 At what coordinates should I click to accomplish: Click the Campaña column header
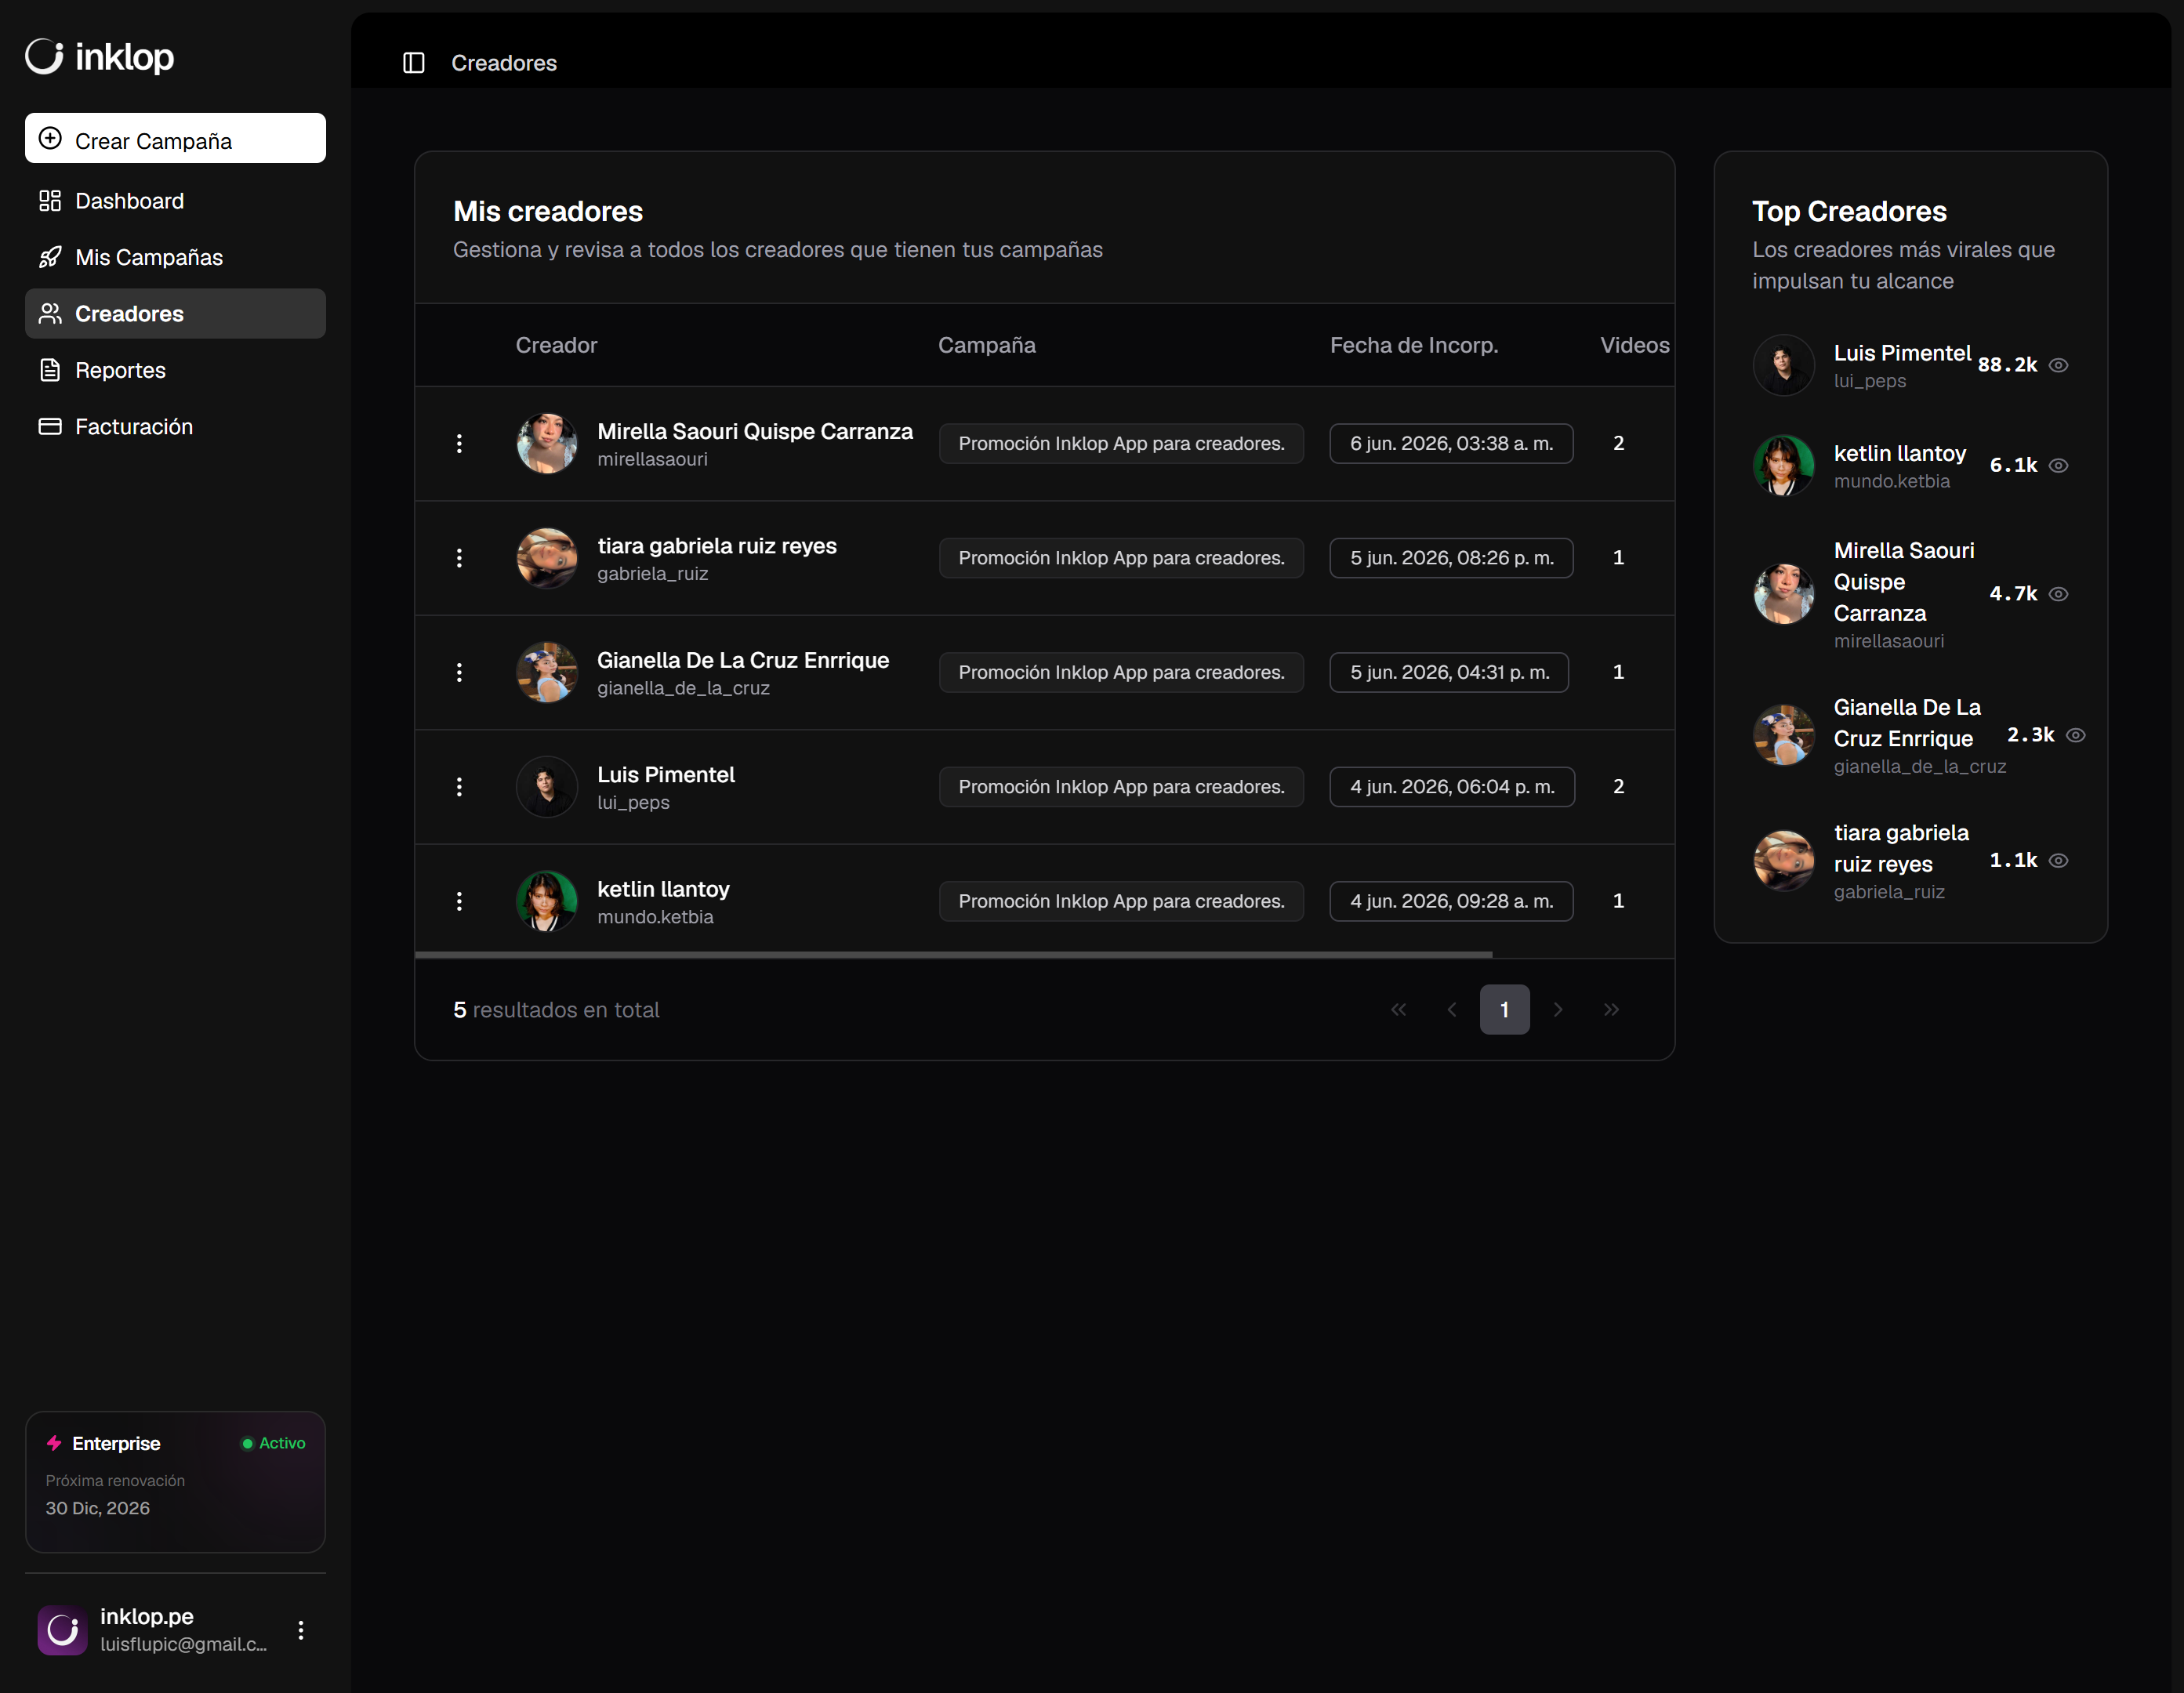pyautogui.click(x=986, y=345)
